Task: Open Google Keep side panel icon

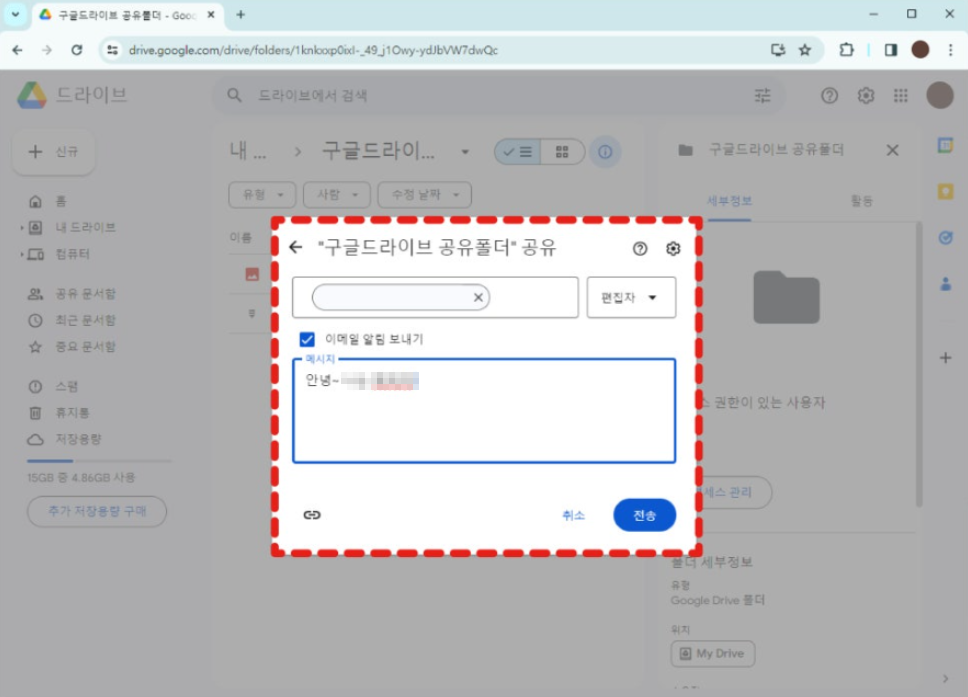Action: coord(945,192)
